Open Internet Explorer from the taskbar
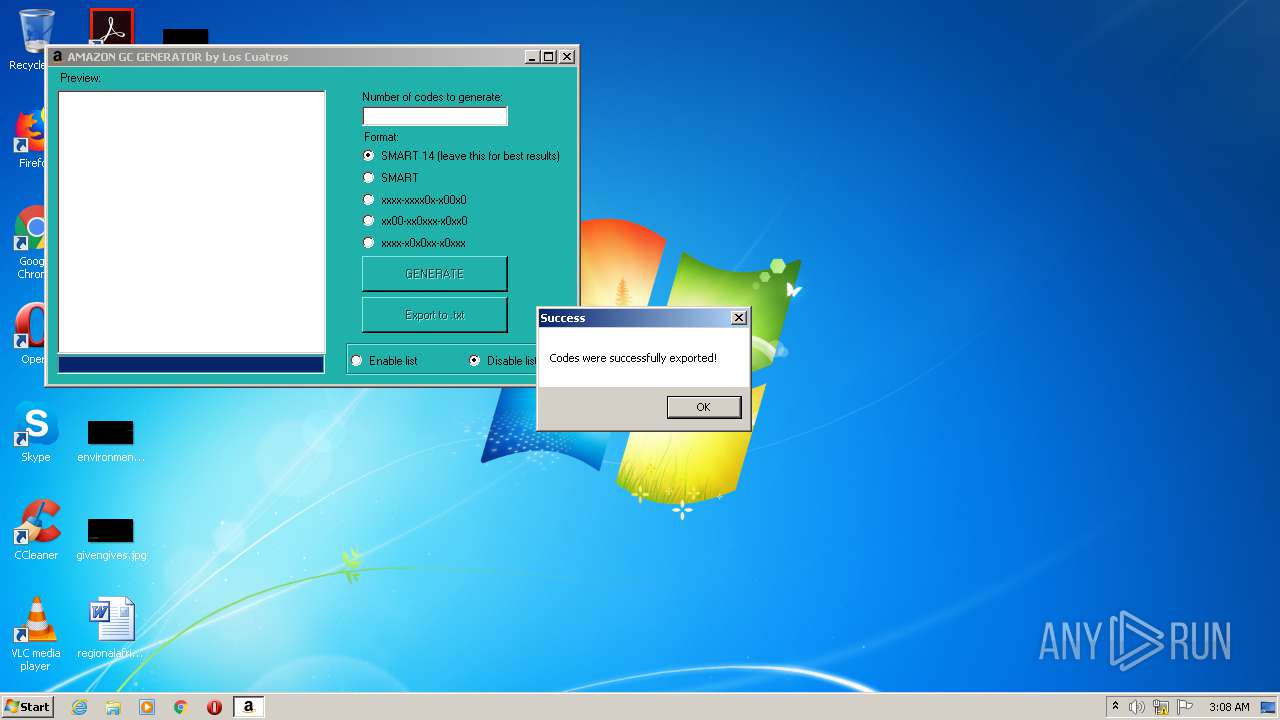Image resolution: width=1280 pixels, height=720 pixels. (x=80, y=707)
